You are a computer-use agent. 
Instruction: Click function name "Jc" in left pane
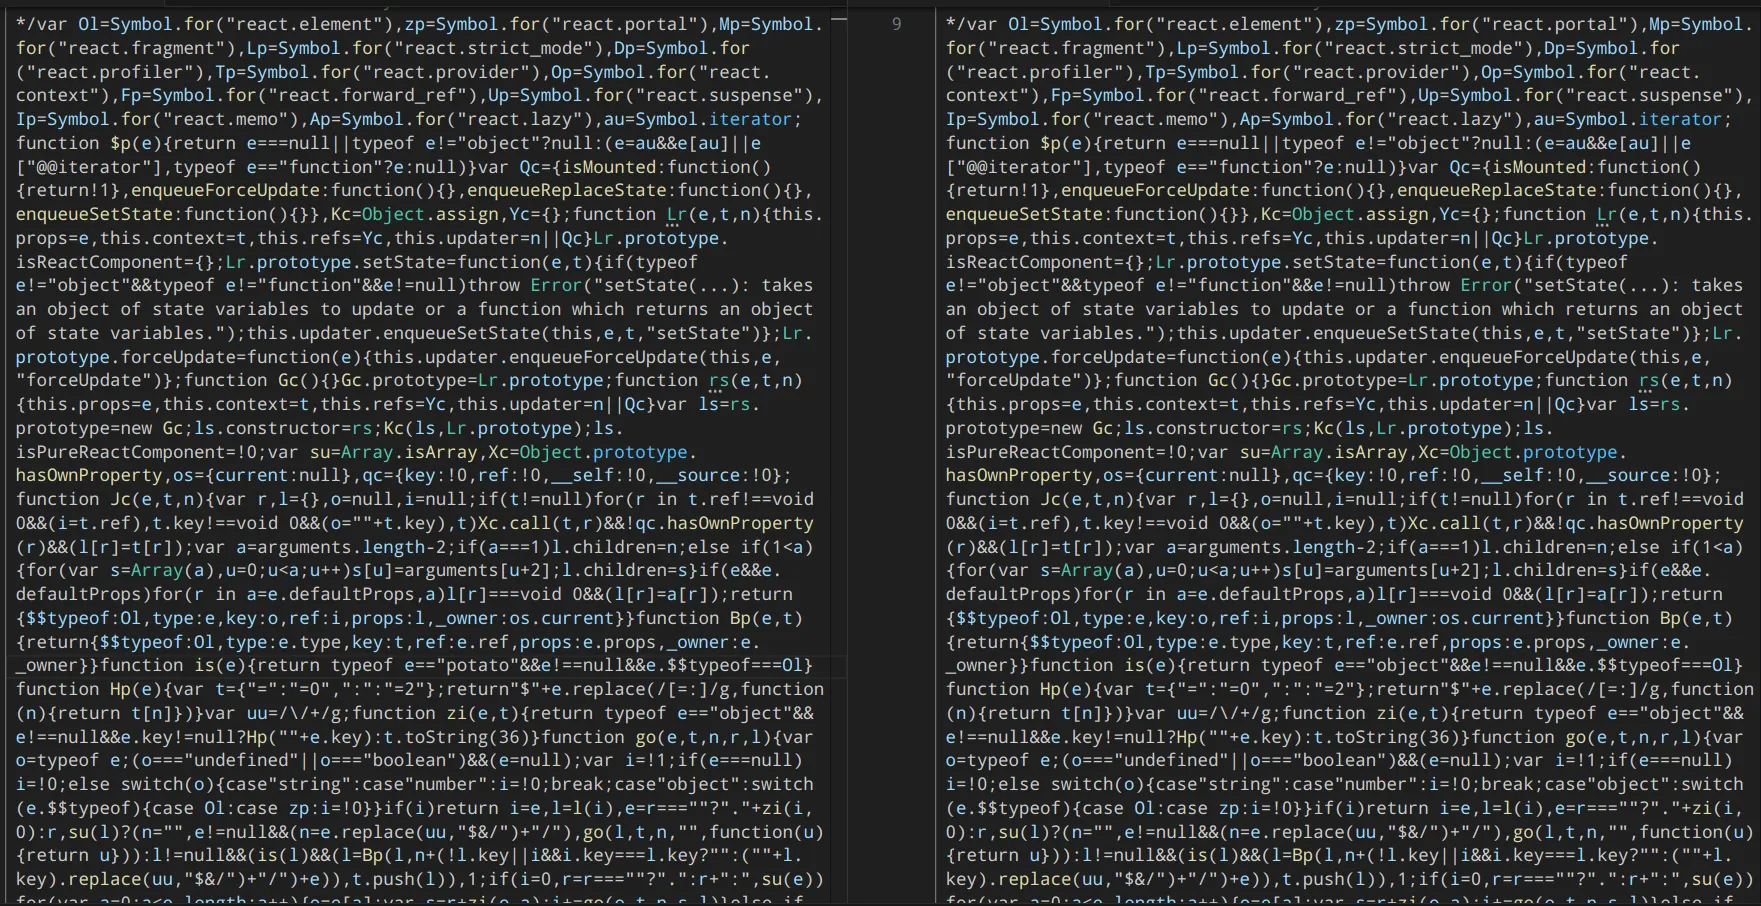click(120, 499)
